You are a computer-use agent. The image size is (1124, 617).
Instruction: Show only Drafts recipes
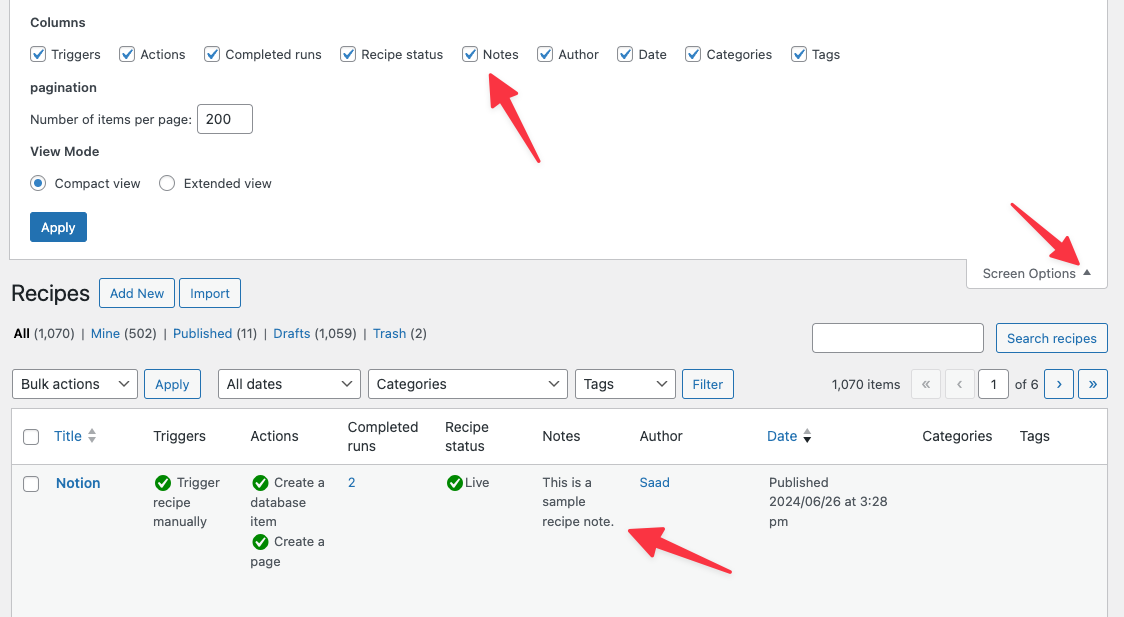click(292, 333)
